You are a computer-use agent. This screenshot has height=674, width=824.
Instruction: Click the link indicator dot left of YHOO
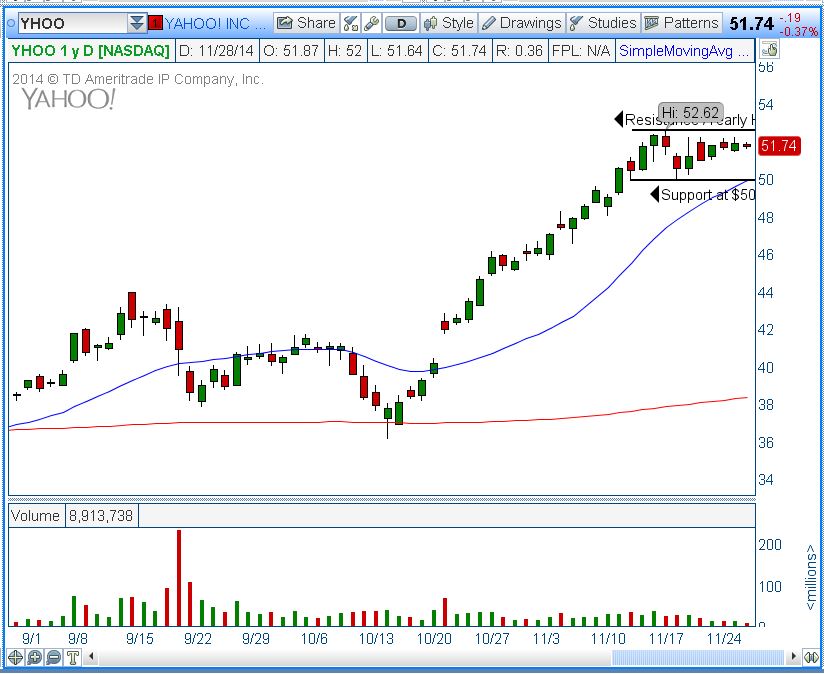[x=11, y=23]
